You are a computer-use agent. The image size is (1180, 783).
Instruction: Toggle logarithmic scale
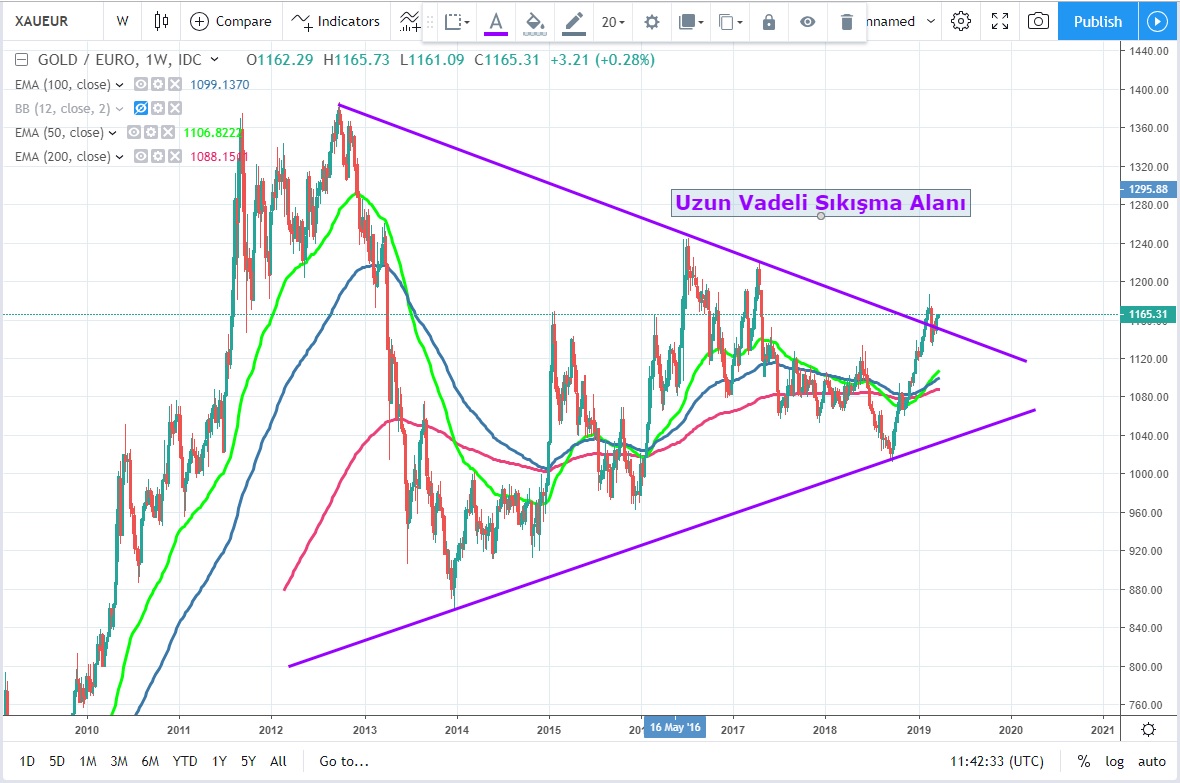coord(1115,761)
